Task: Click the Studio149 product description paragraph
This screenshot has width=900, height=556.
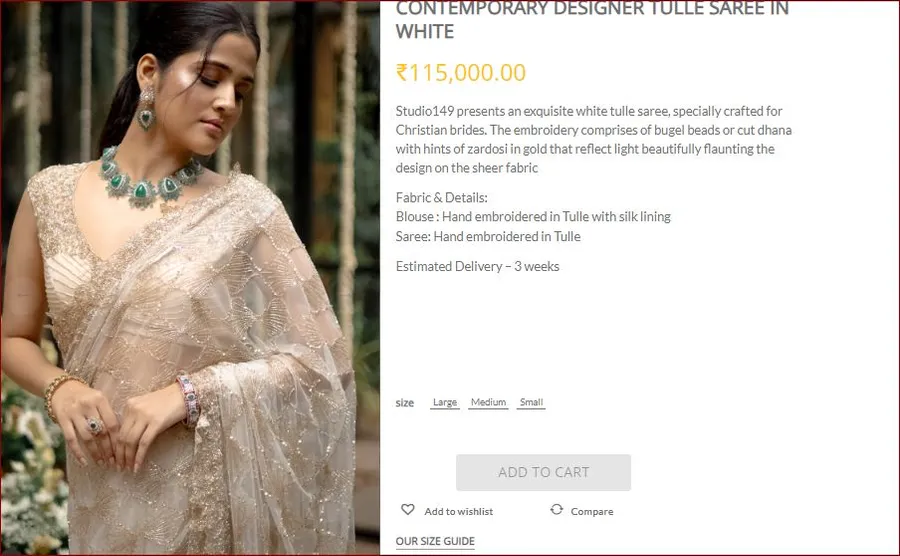Action: click(593, 139)
